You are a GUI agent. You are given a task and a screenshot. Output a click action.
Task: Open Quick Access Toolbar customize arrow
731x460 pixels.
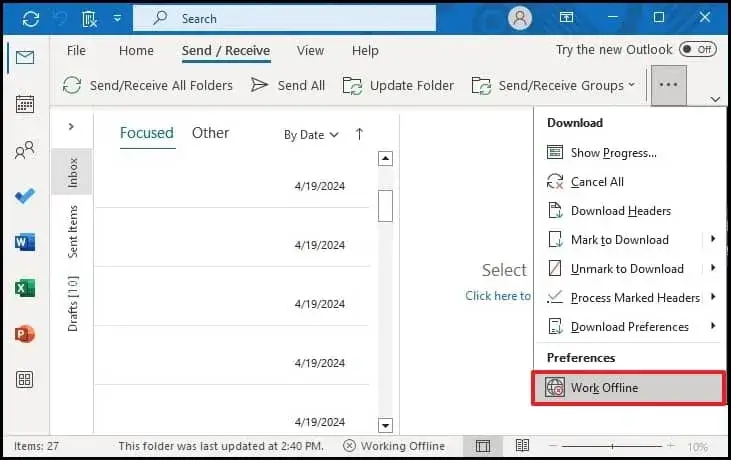(x=117, y=19)
